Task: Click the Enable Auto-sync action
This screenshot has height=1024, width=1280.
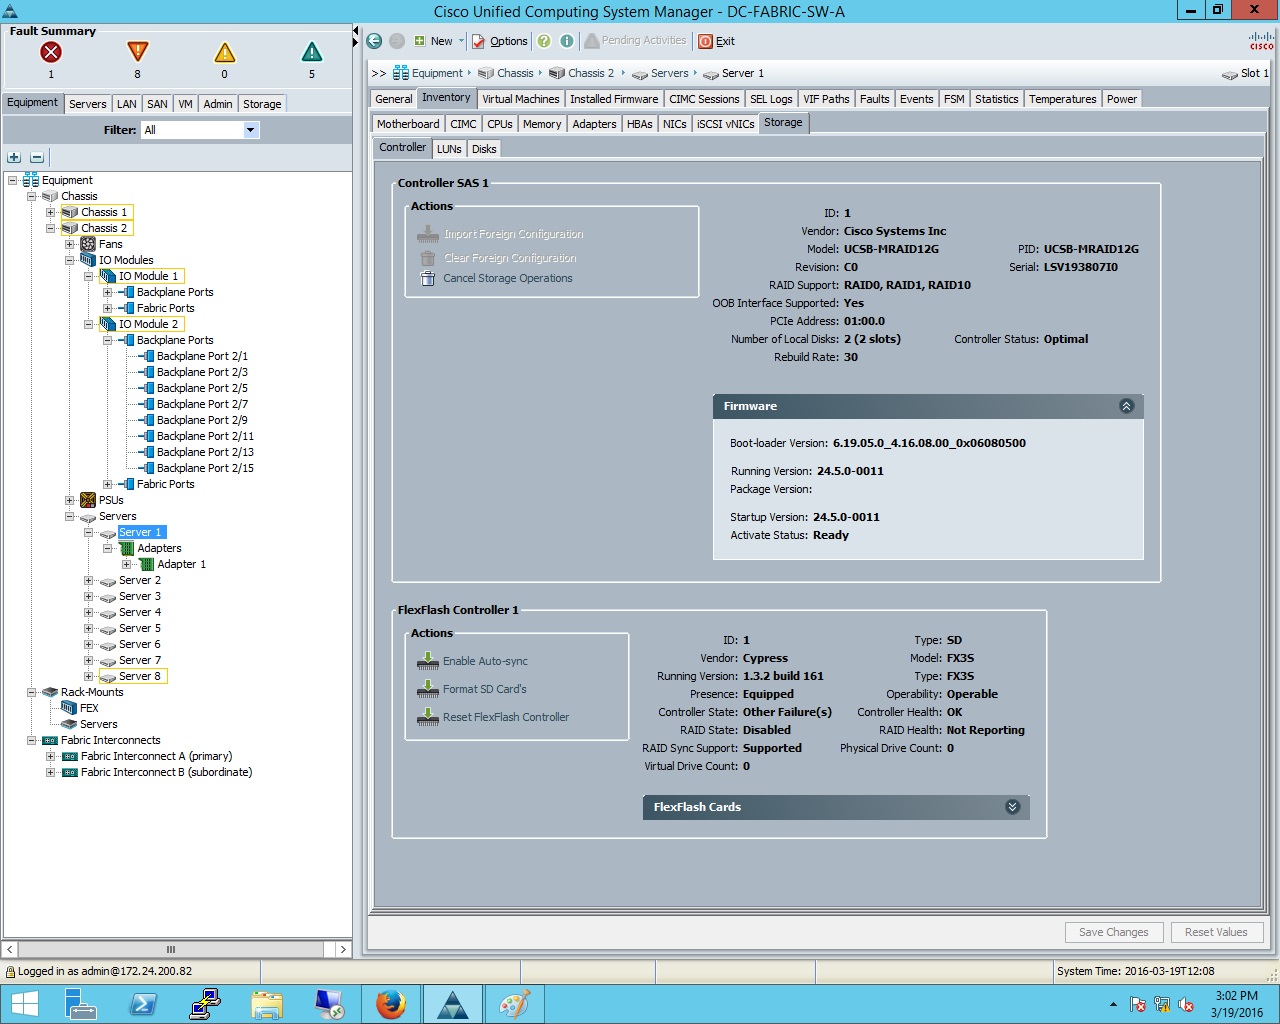Action: (485, 661)
